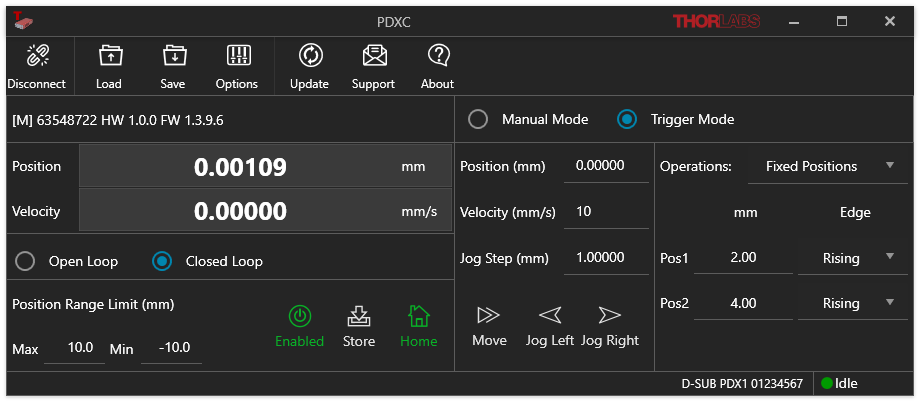Open the Support envelope icon

point(374,56)
